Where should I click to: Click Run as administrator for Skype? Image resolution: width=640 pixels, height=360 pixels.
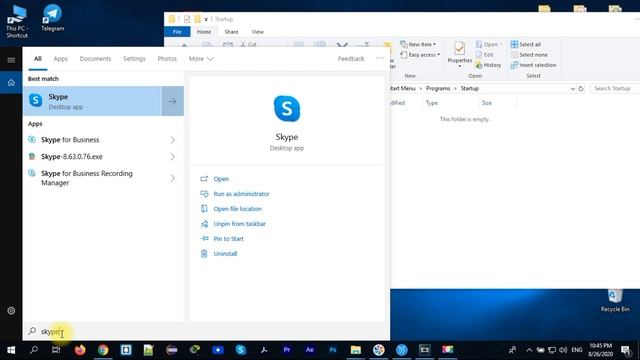pos(241,194)
